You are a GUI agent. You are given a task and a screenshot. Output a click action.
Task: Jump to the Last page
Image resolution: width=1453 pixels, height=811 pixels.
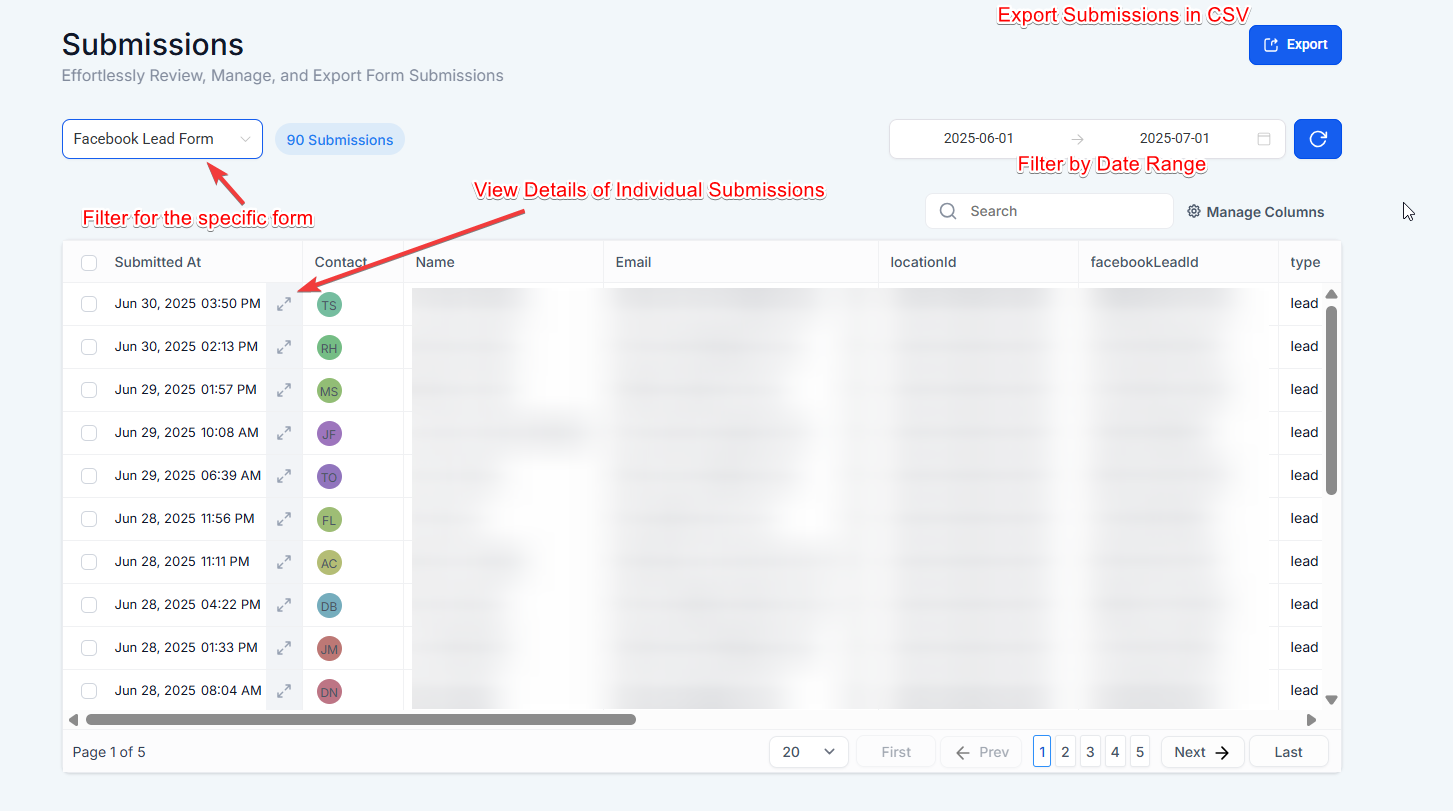point(1289,752)
